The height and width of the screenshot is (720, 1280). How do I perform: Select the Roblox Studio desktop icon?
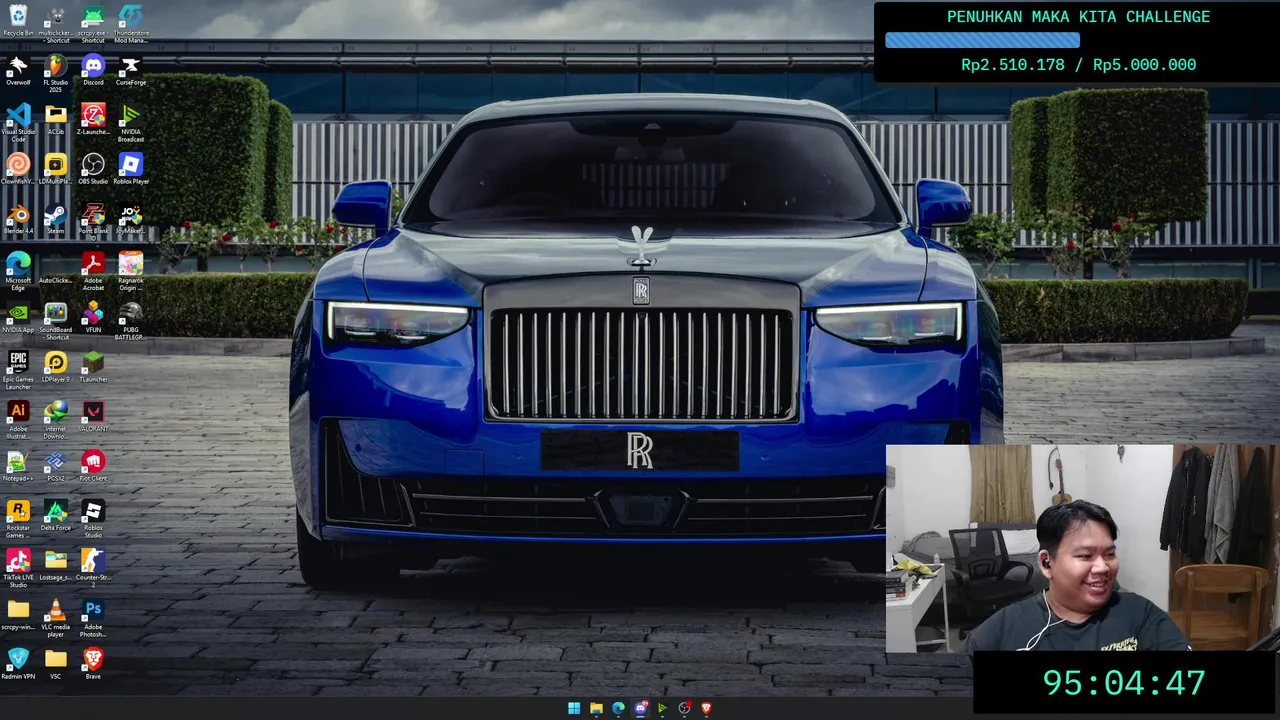tap(93, 519)
